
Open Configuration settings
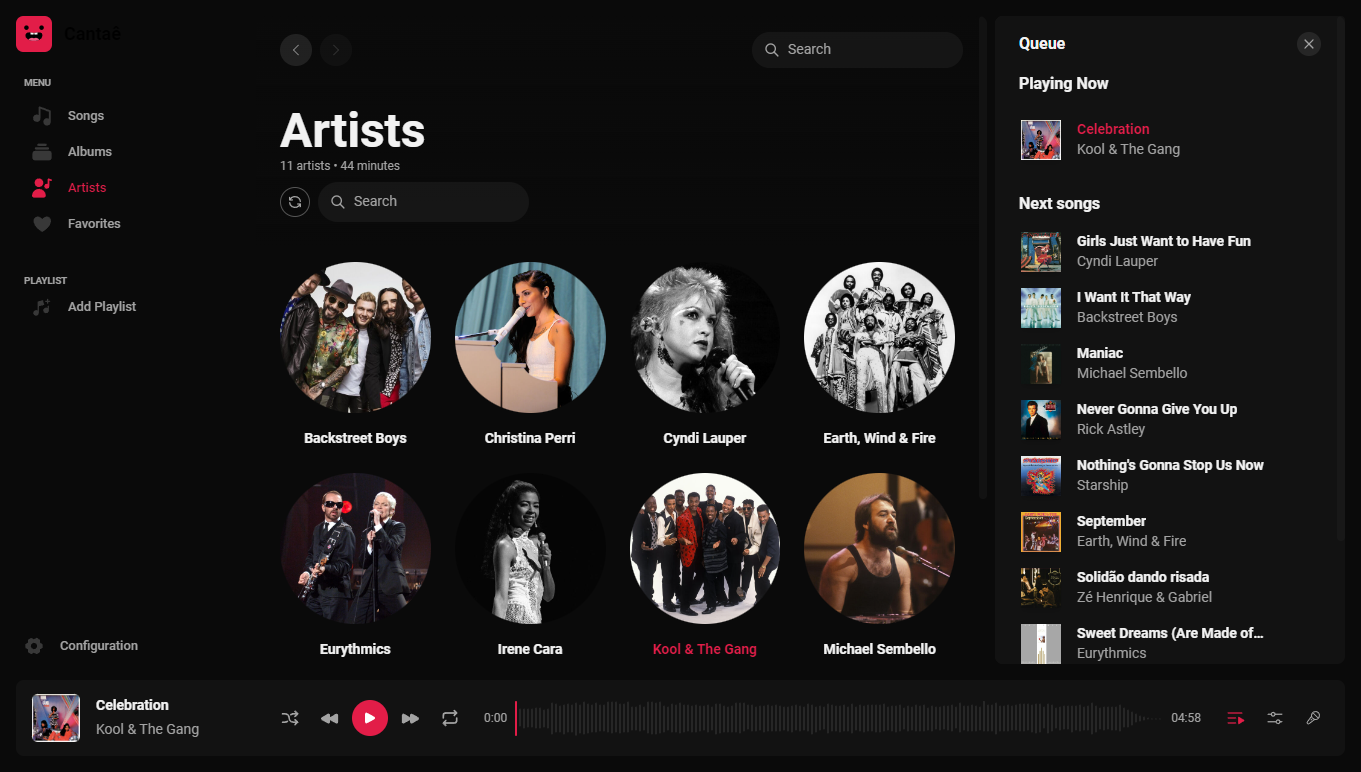coord(82,646)
